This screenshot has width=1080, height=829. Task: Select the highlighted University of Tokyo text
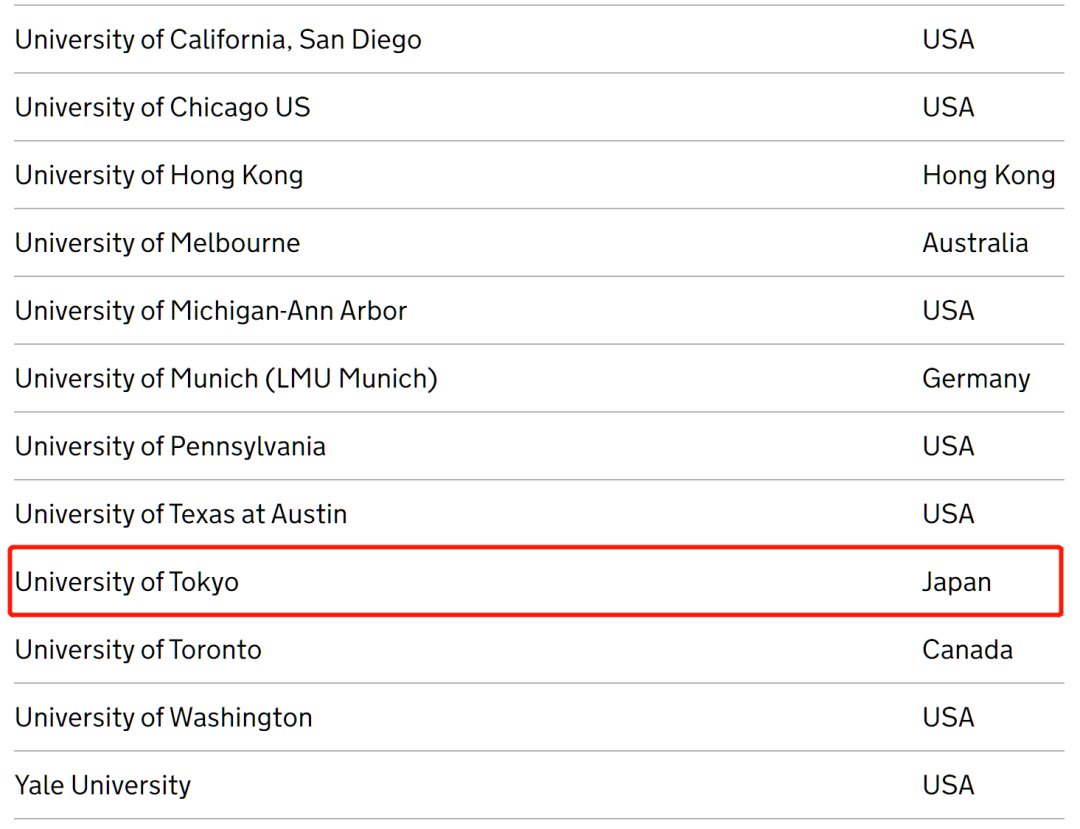(x=127, y=583)
